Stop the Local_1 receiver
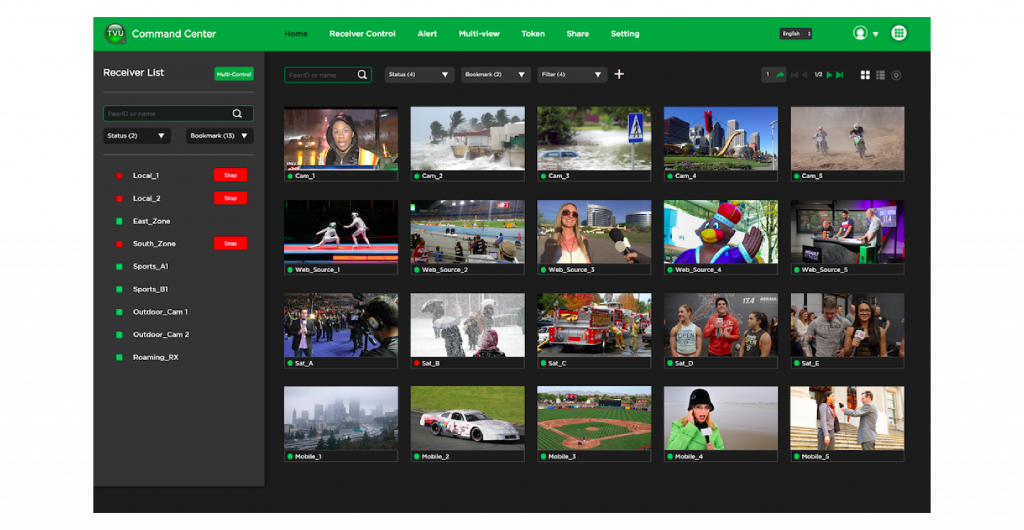Screen dimensions: 1024x530 pos(230,175)
